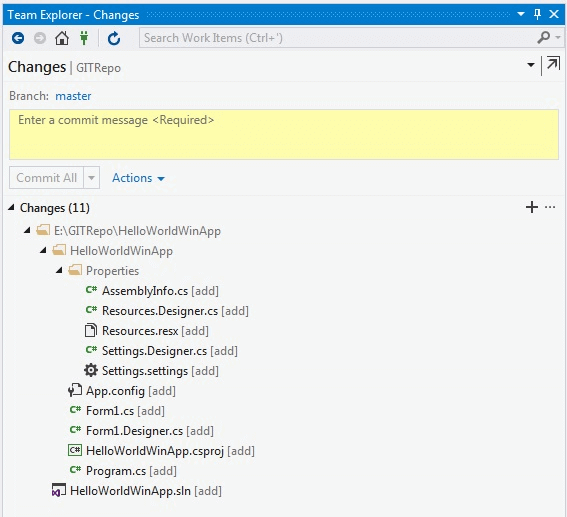Collapse the Properties folder node
This screenshot has height=517, width=567.
coord(59,270)
